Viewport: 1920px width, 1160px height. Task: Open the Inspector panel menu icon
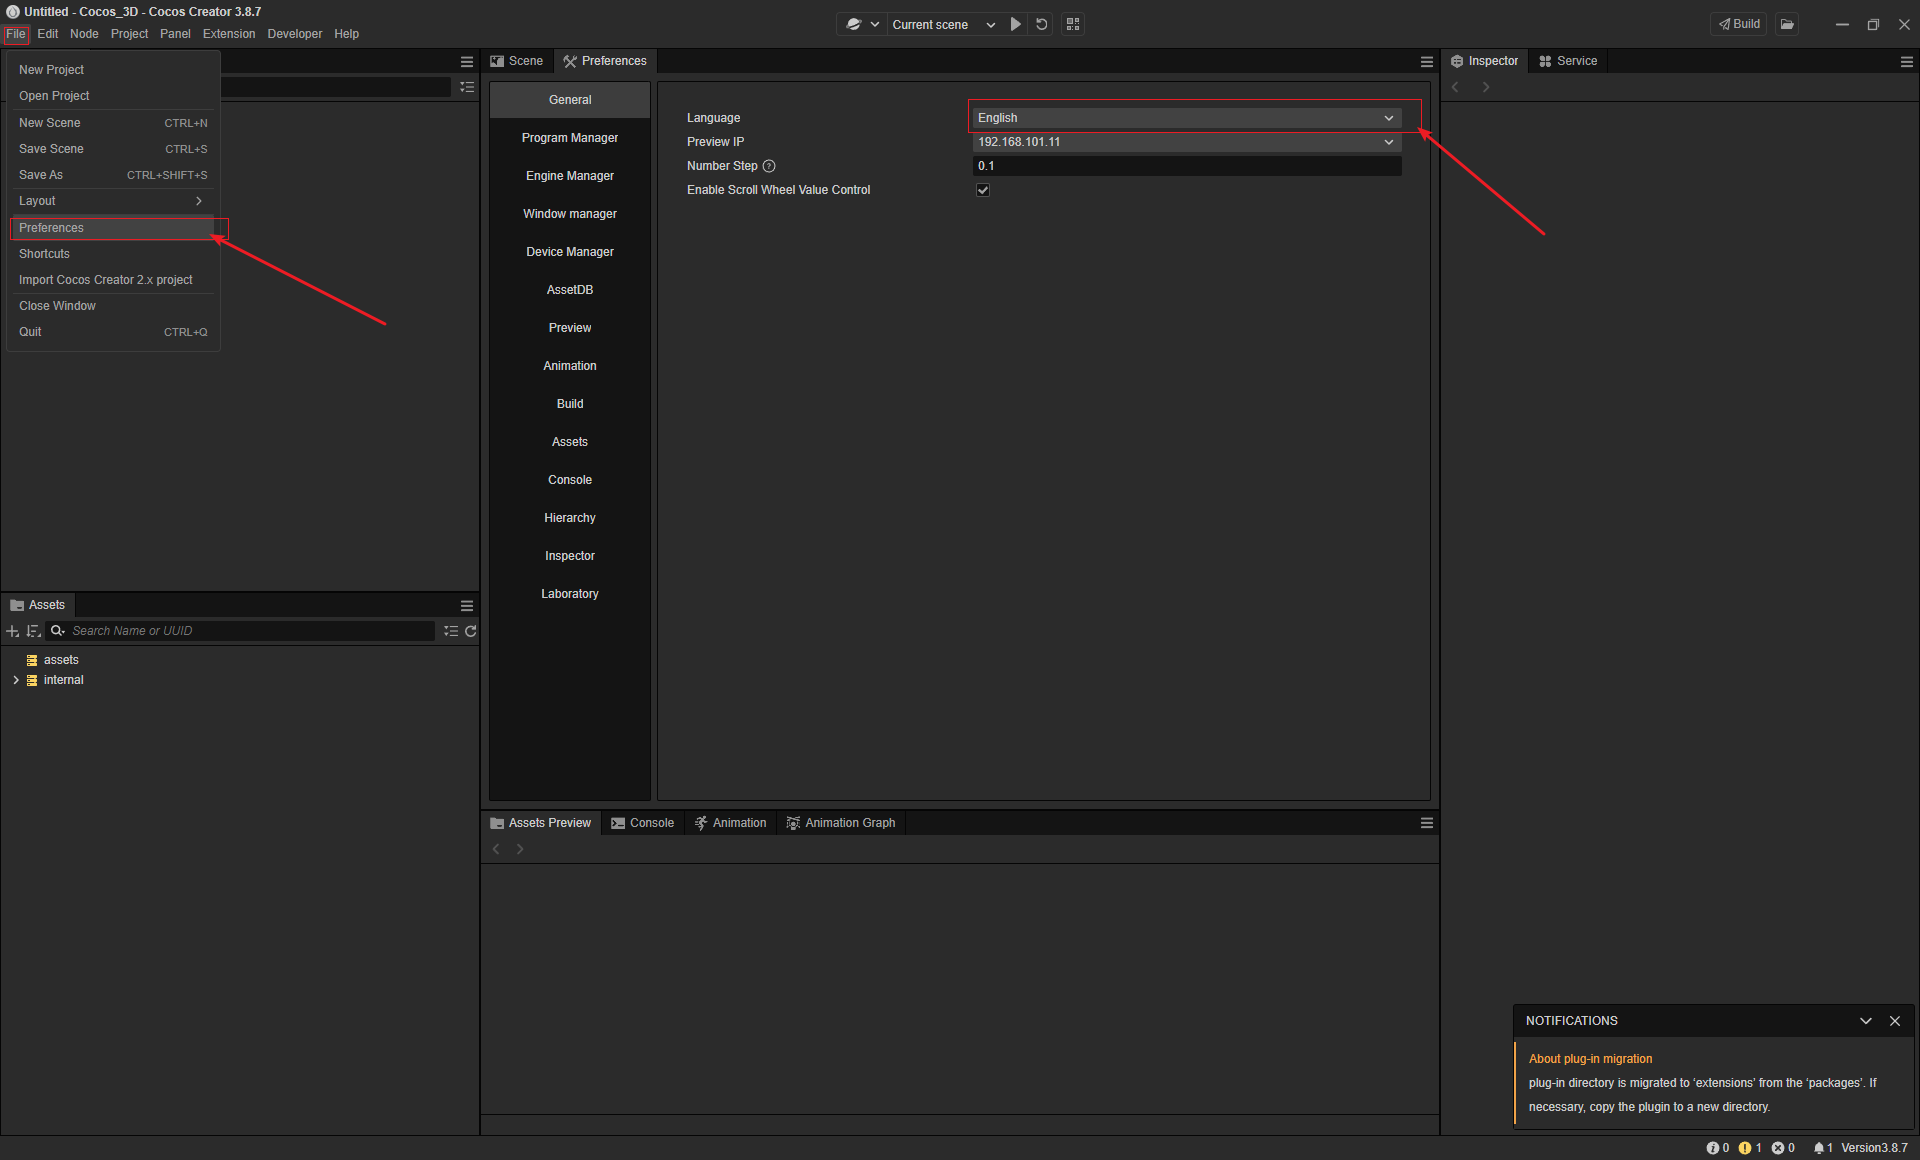point(1907,61)
